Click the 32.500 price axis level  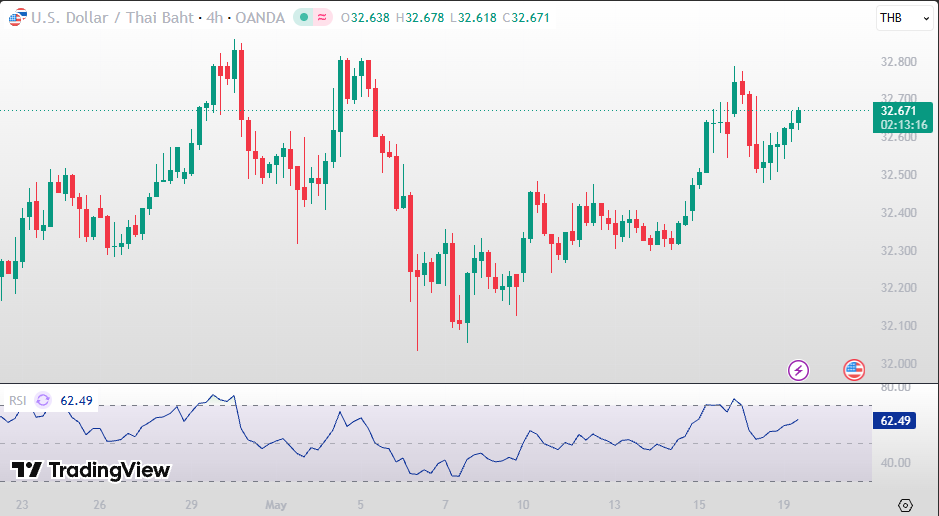pyautogui.click(x=899, y=175)
